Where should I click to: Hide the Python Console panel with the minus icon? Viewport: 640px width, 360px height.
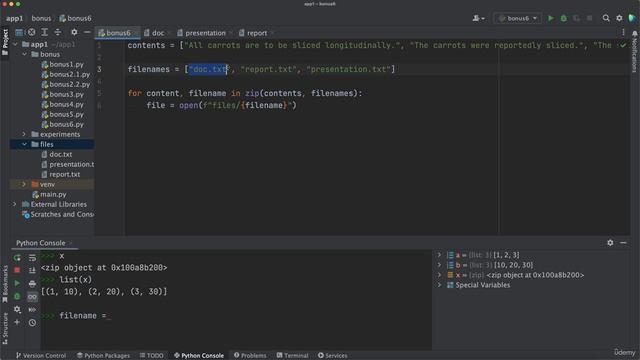(623, 243)
